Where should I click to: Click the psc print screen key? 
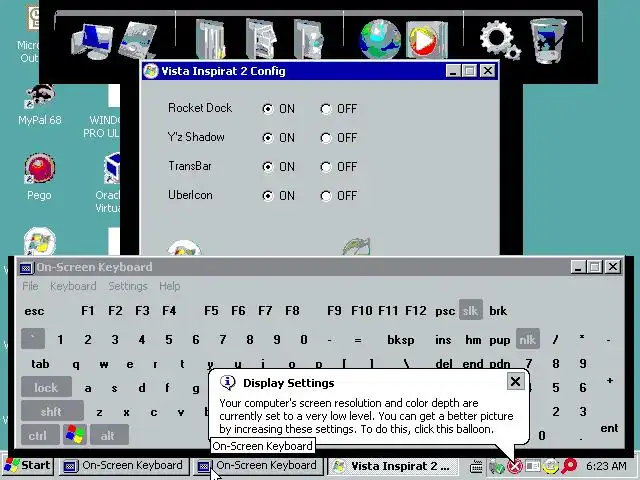pos(445,311)
